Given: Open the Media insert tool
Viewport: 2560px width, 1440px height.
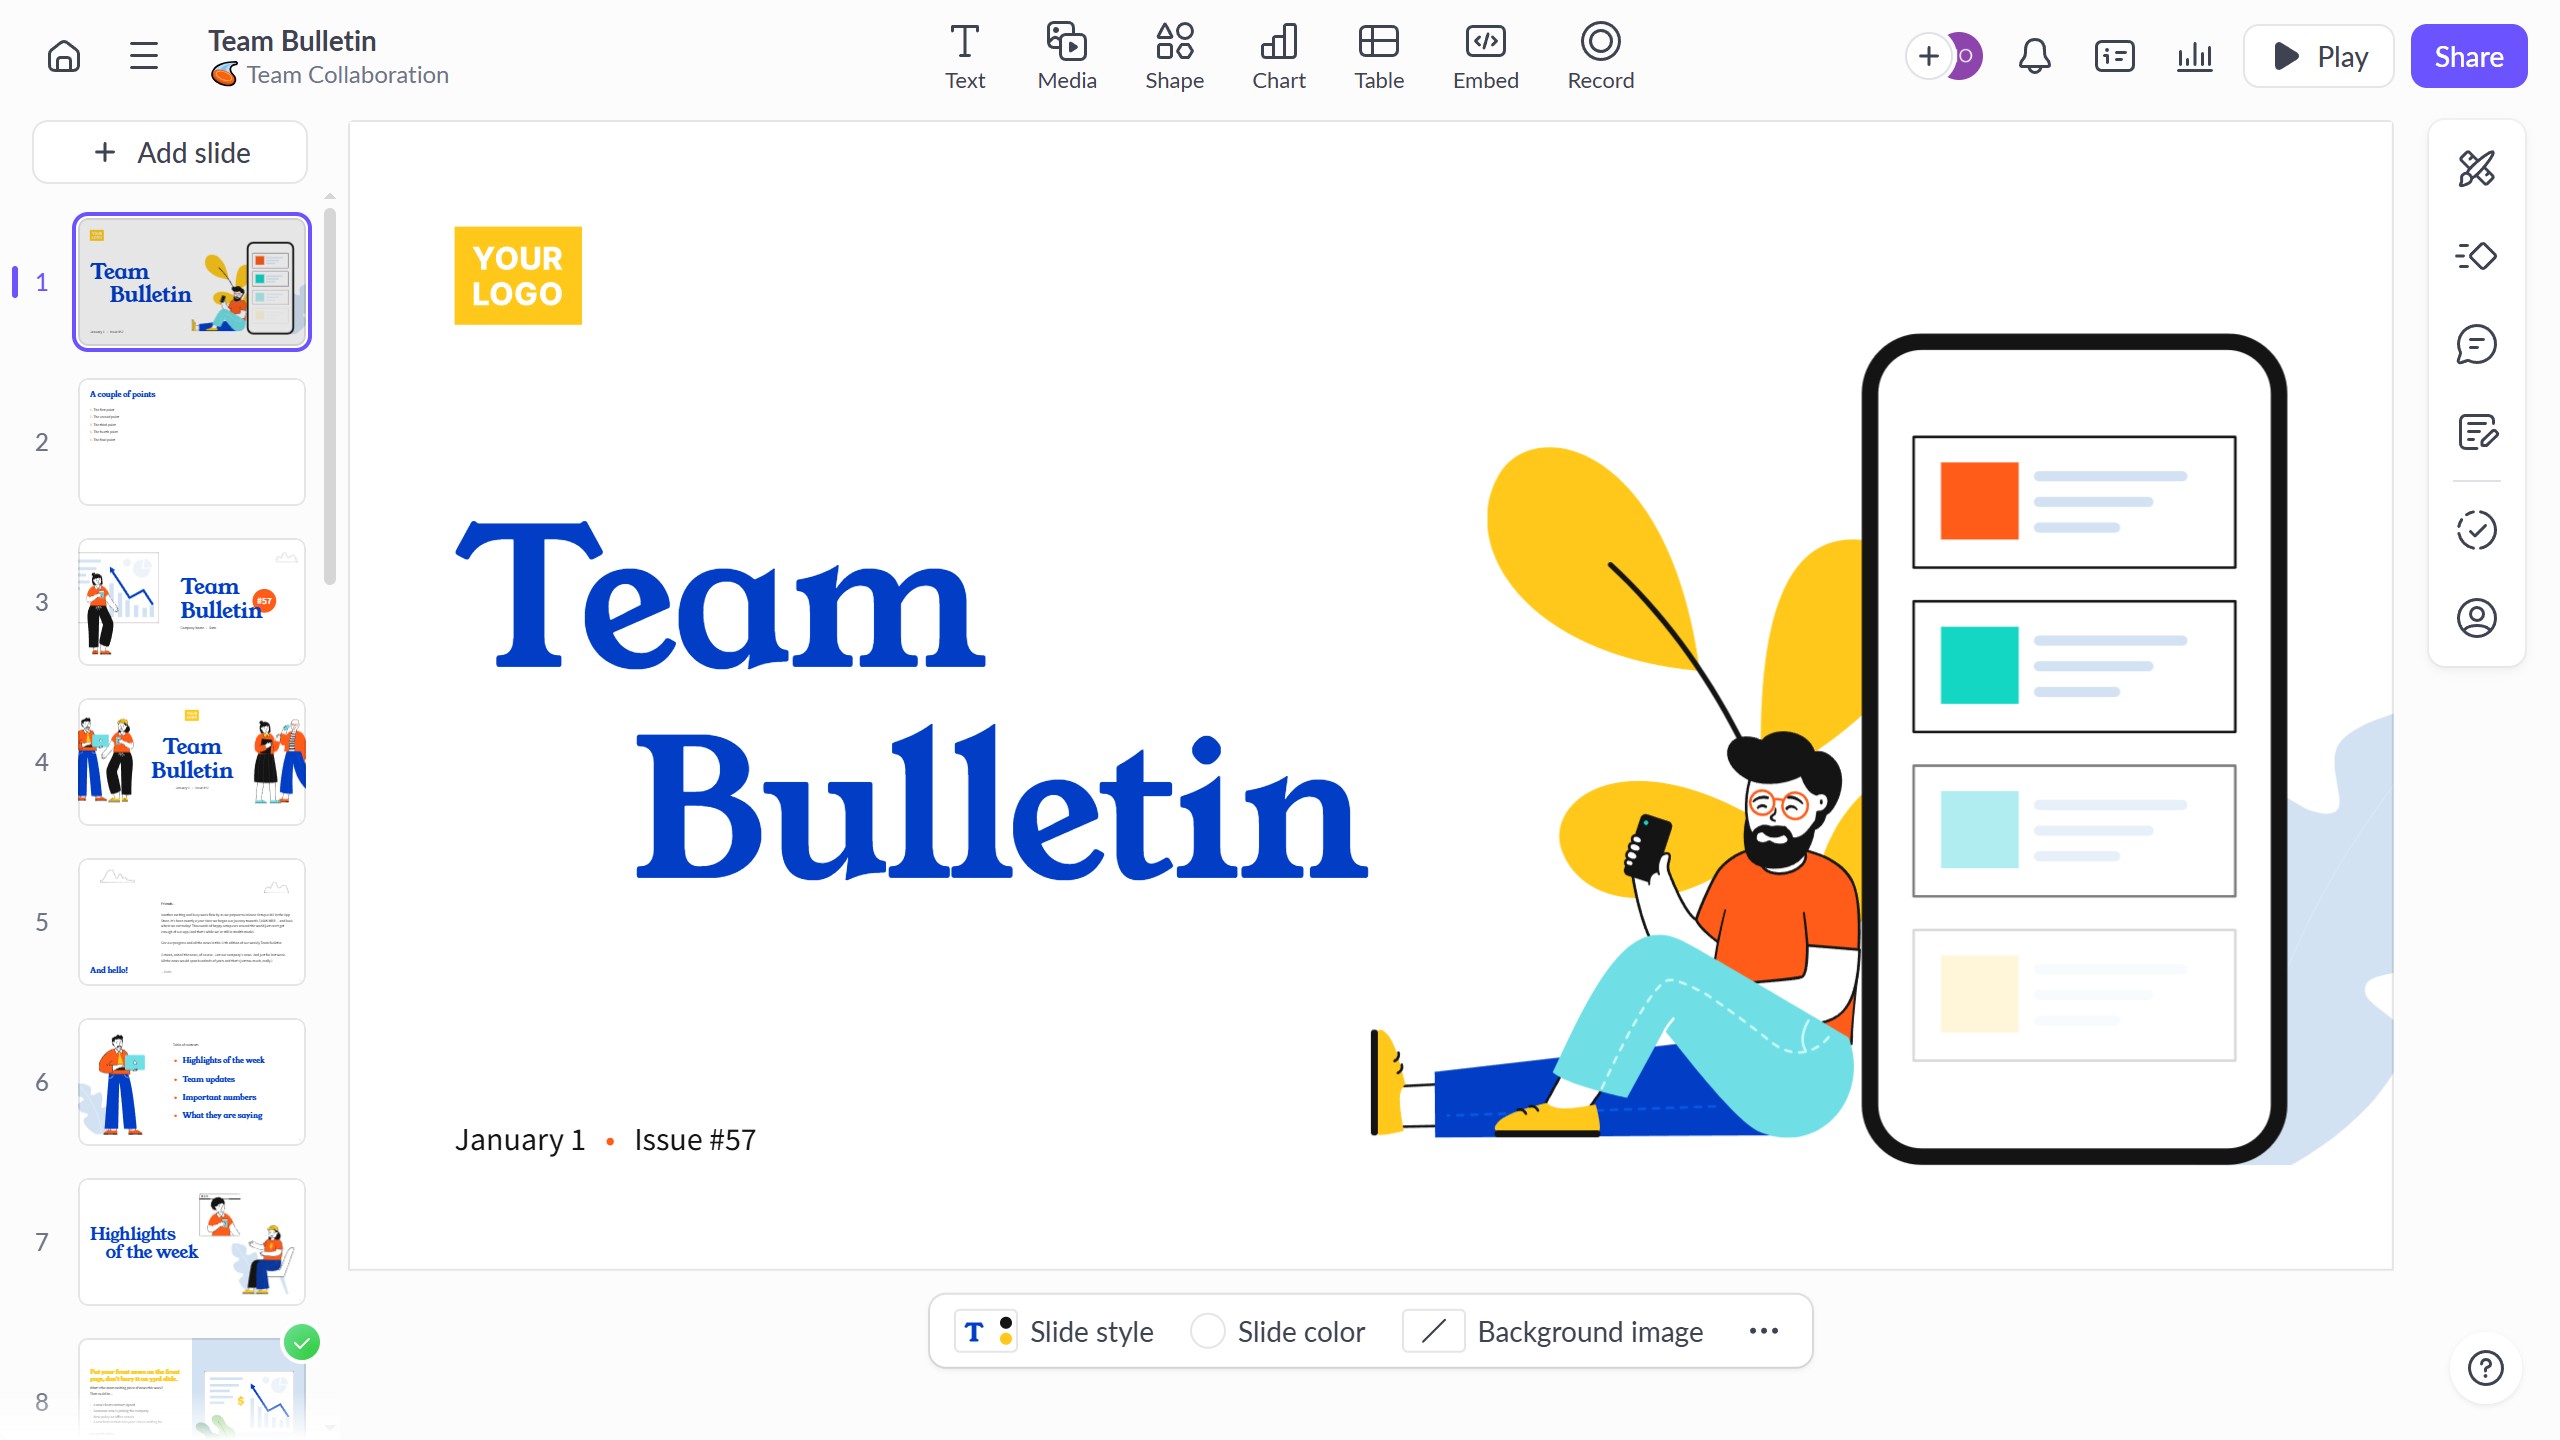Looking at the screenshot, I should 1066,56.
